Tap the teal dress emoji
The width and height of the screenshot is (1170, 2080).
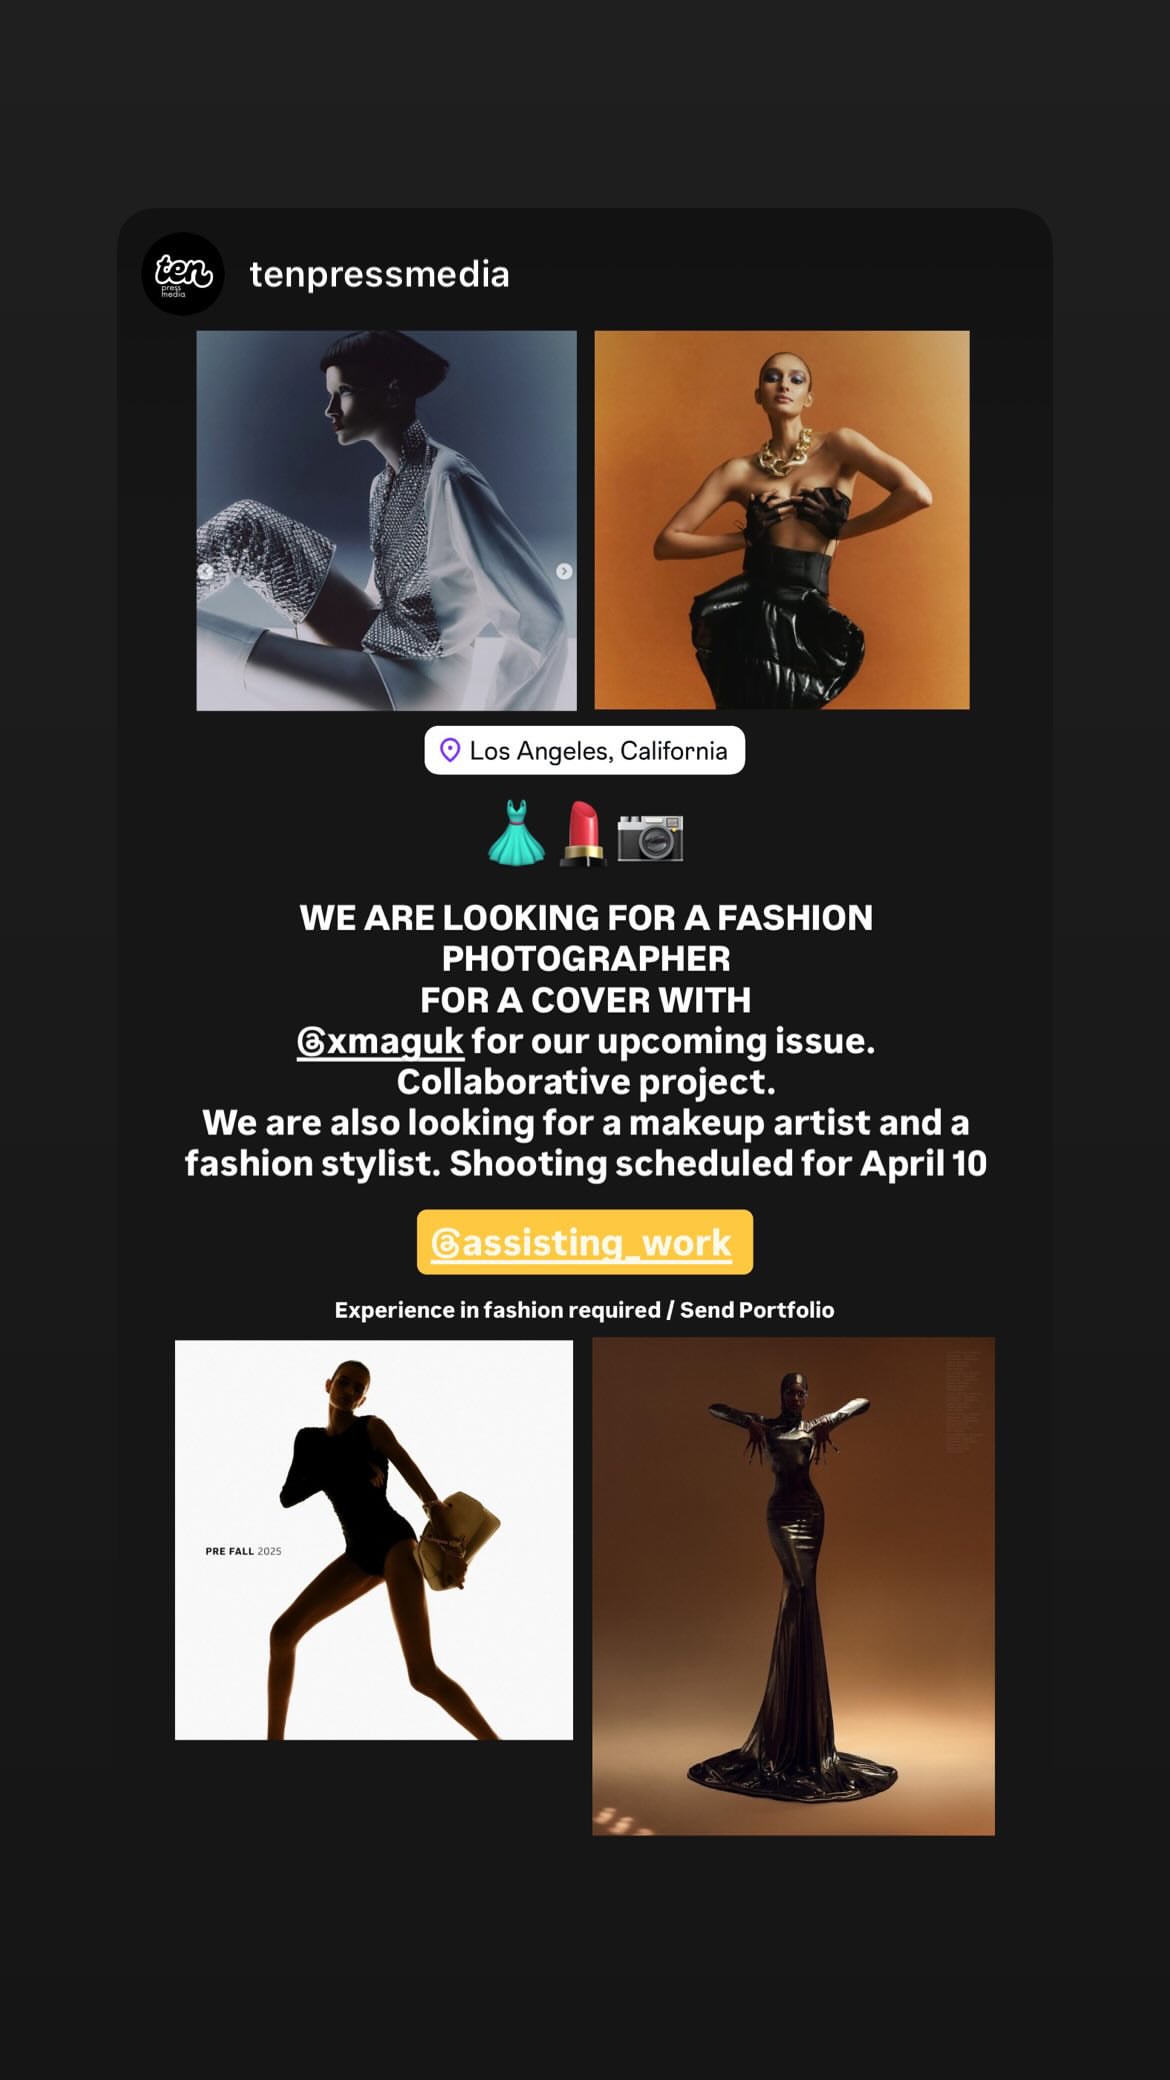click(516, 832)
